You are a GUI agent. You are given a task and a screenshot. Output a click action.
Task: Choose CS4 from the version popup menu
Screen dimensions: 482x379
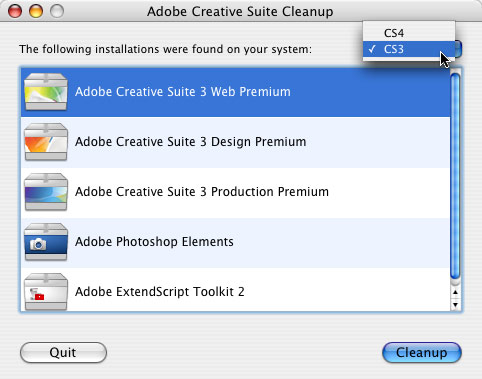409,33
